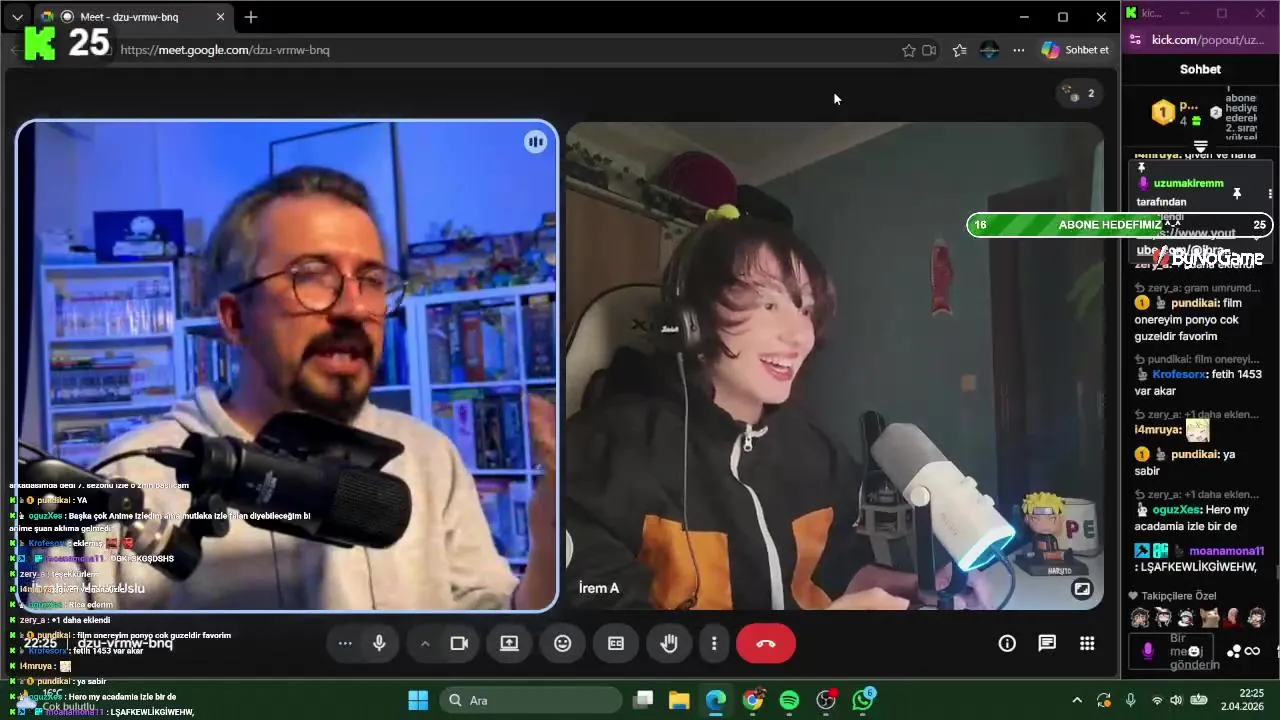Open Task View on the taskbar
Viewport: 1280px width, 720px height.
[644, 700]
